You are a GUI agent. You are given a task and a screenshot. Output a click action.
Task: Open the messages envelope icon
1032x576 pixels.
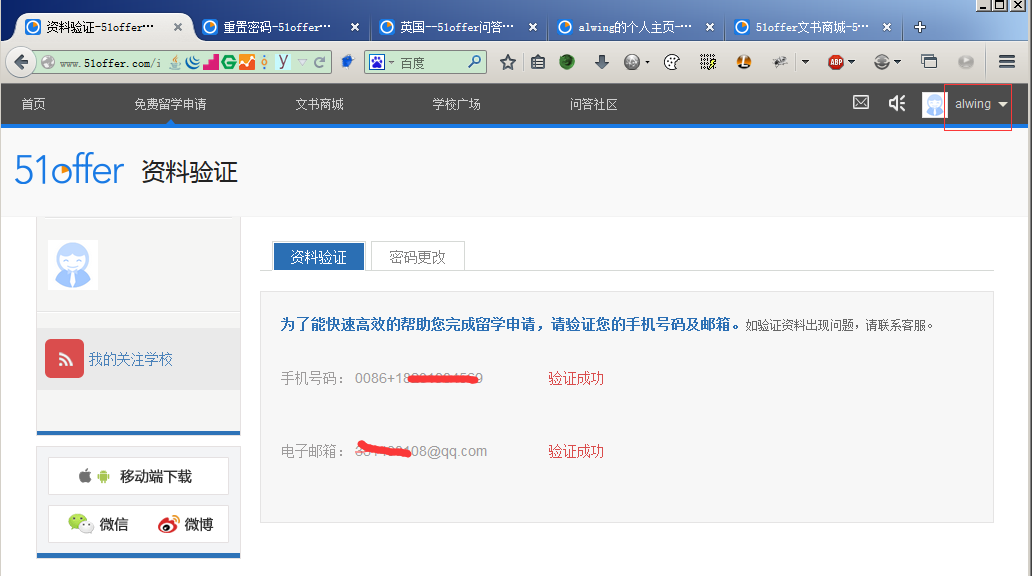(x=861, y=103)
